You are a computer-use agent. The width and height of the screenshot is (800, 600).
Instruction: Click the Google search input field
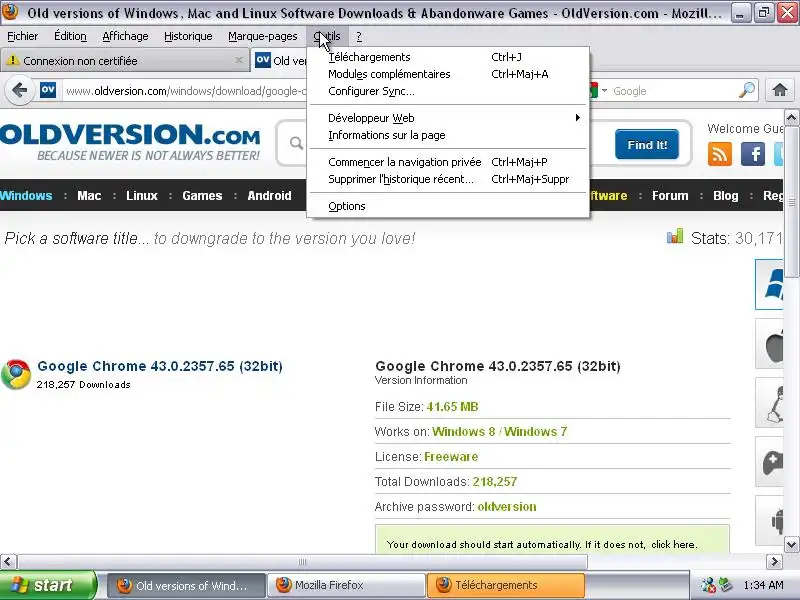(673, 91)
